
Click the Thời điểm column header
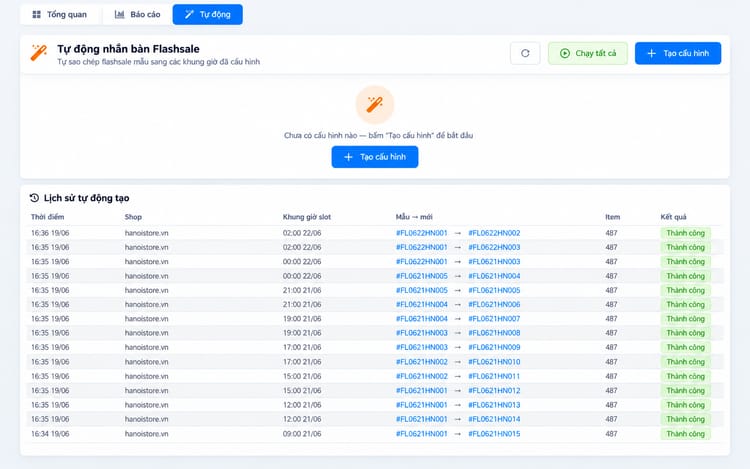(x=47, y=217)
